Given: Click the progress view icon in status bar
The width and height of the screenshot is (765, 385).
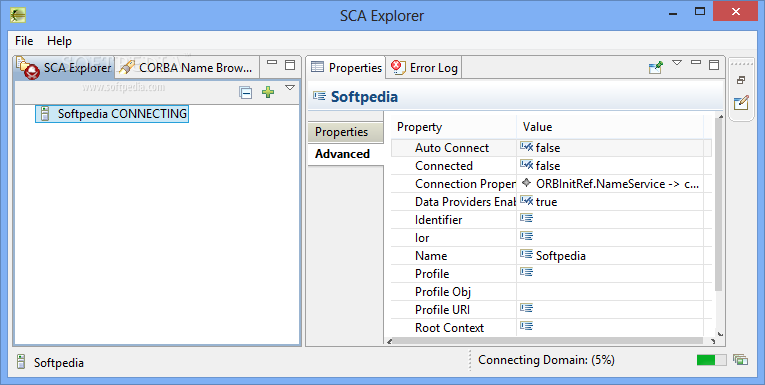Looking at the screenshot, I should pyautogui.click(x=741, y=360).
